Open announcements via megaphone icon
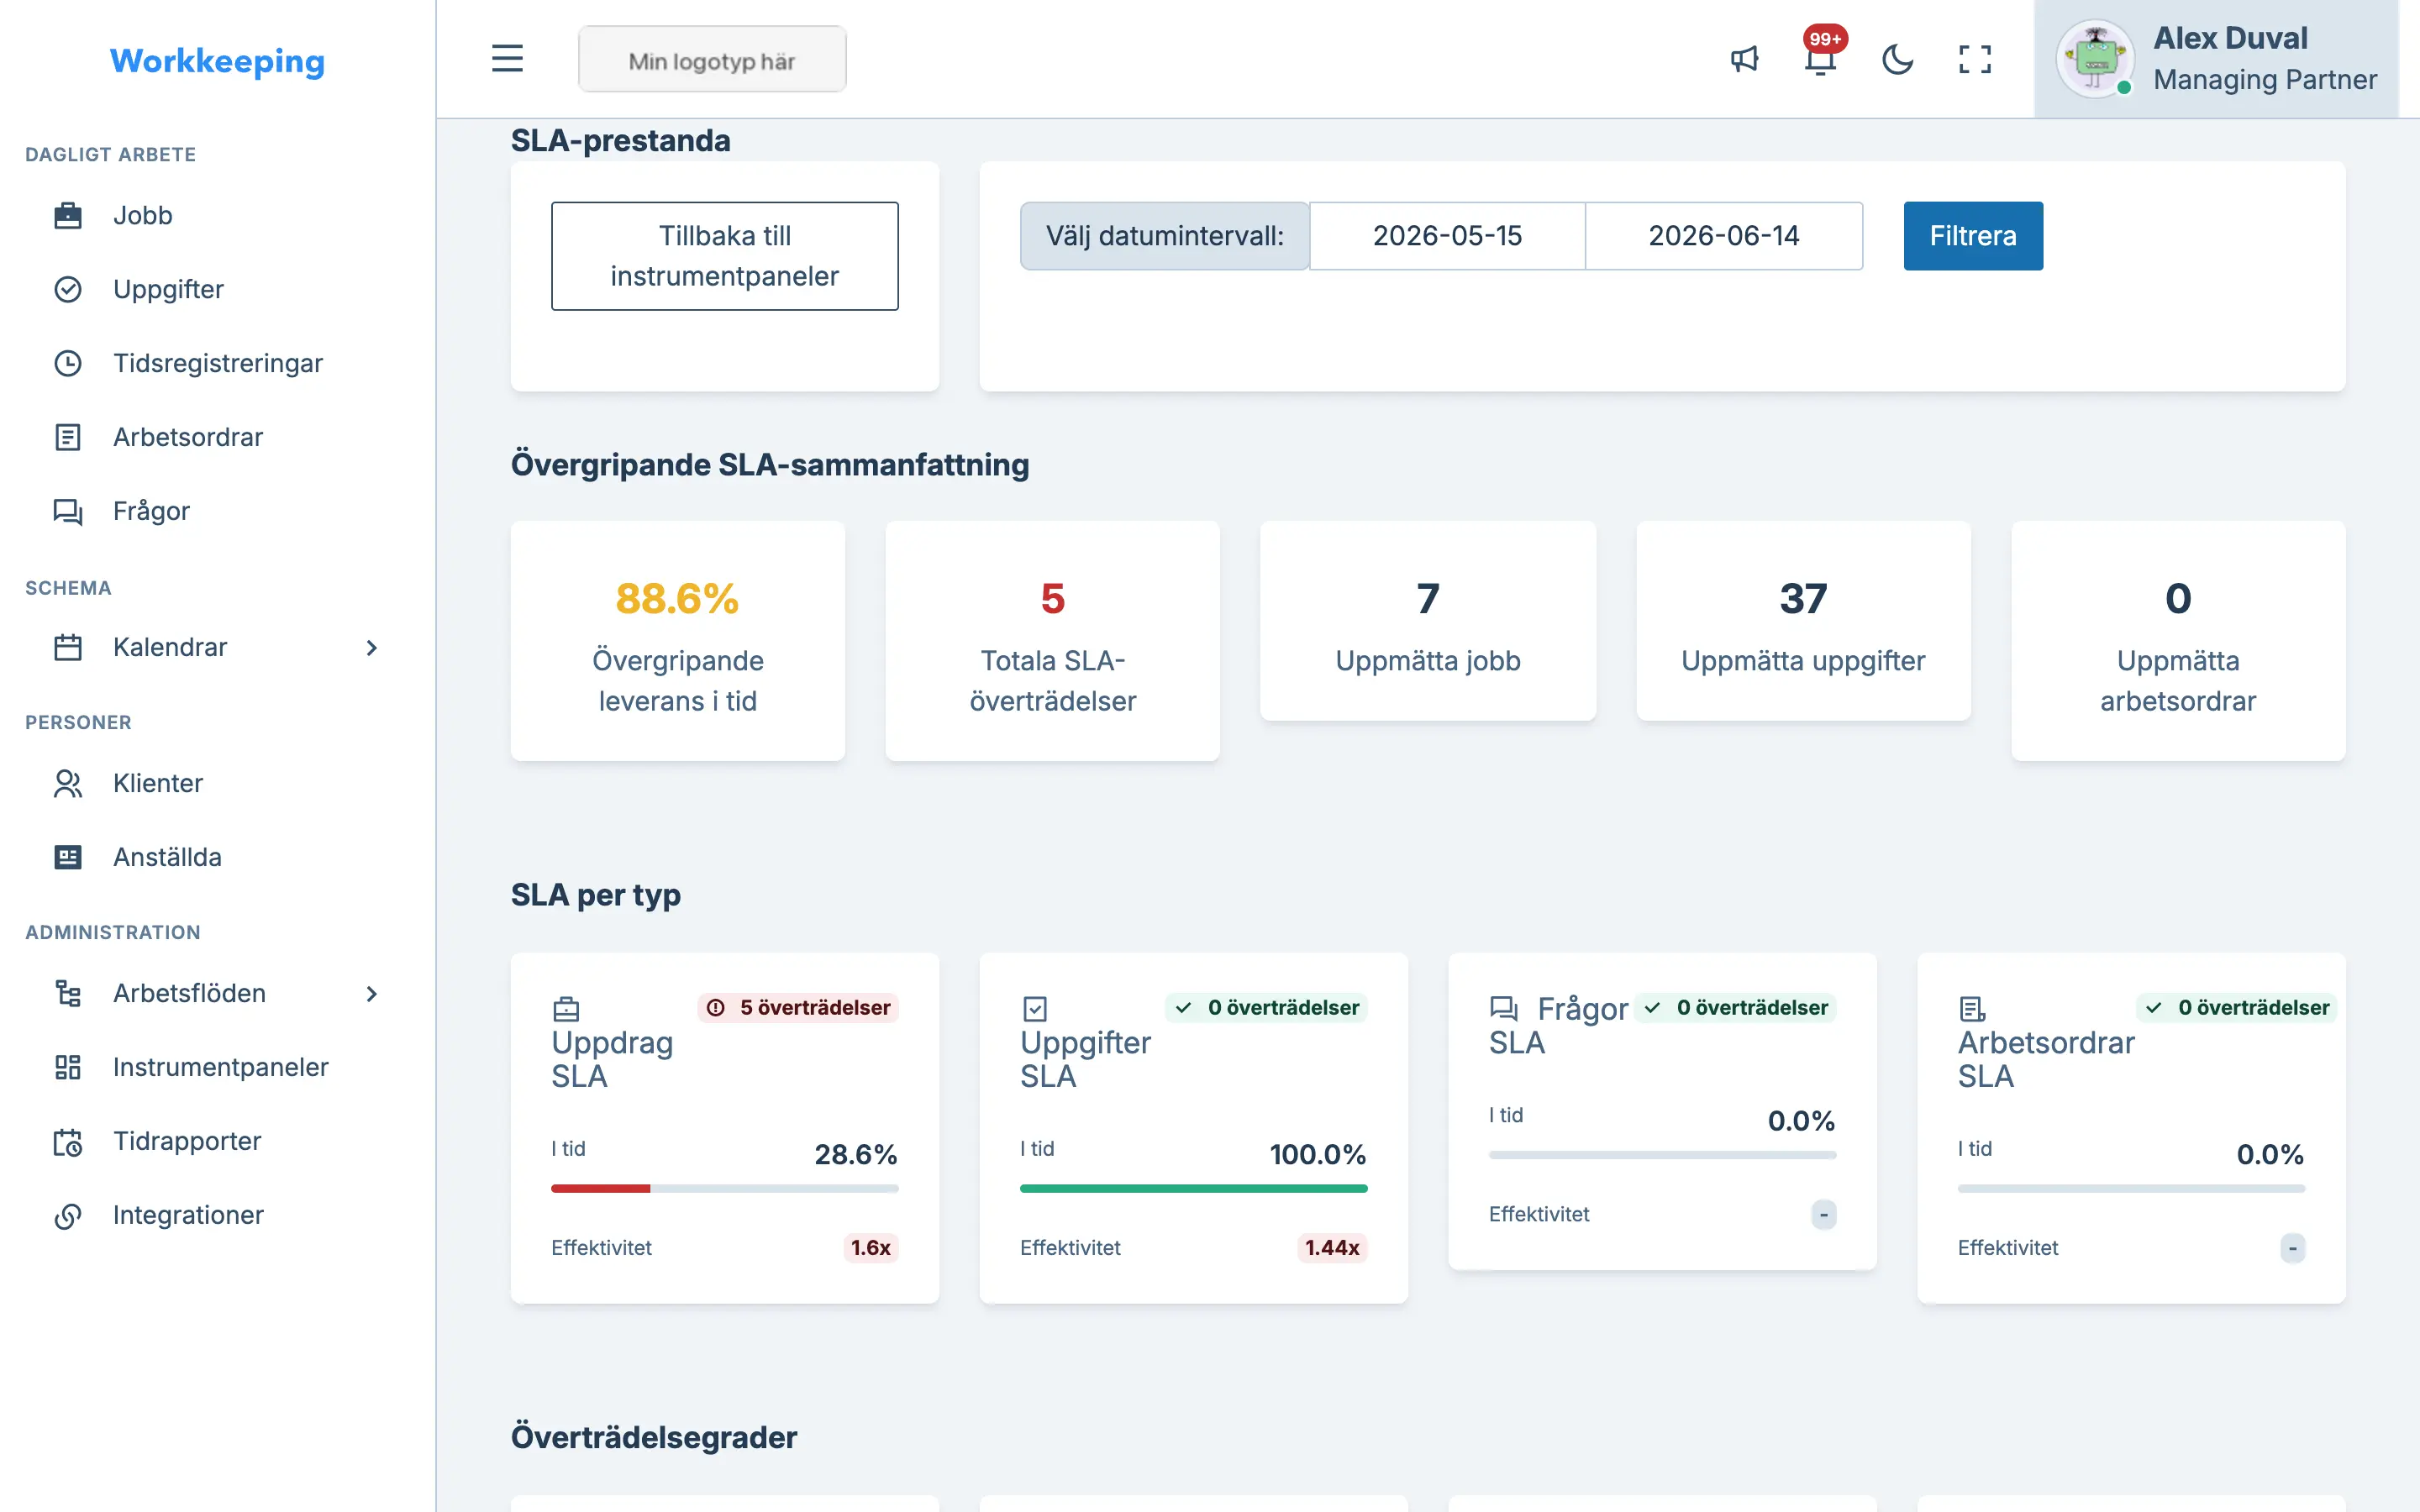The image size is (2420, 1512). (1744, 59)
